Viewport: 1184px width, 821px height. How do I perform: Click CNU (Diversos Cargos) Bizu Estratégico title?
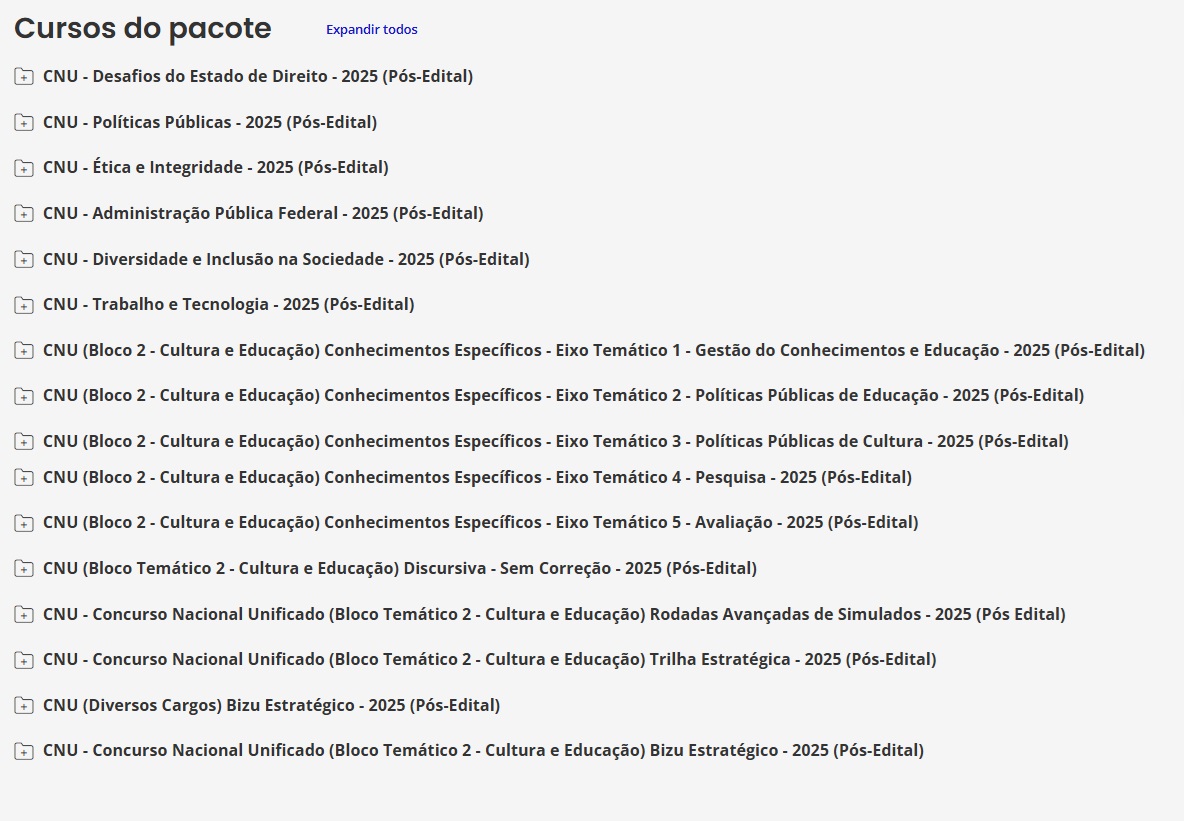click(271, 705)
